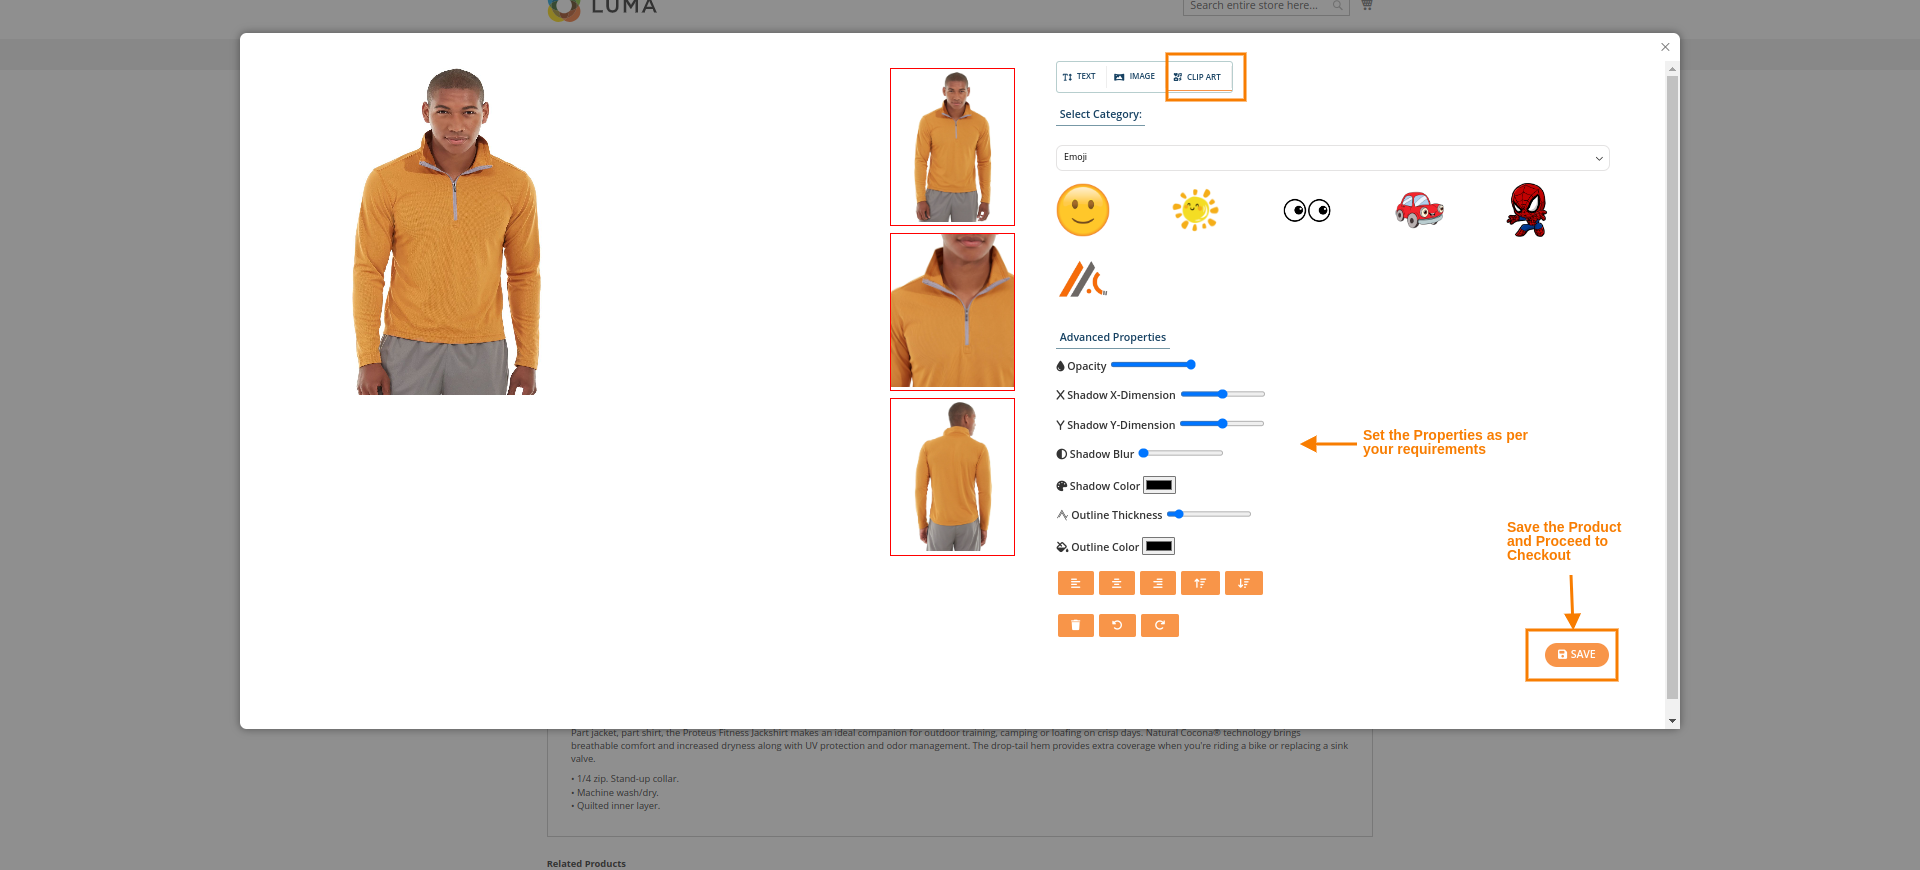The image size is (1920, 870).
Task: Select the smiley face emoji clip art
Action: (x=1083, y=210)
